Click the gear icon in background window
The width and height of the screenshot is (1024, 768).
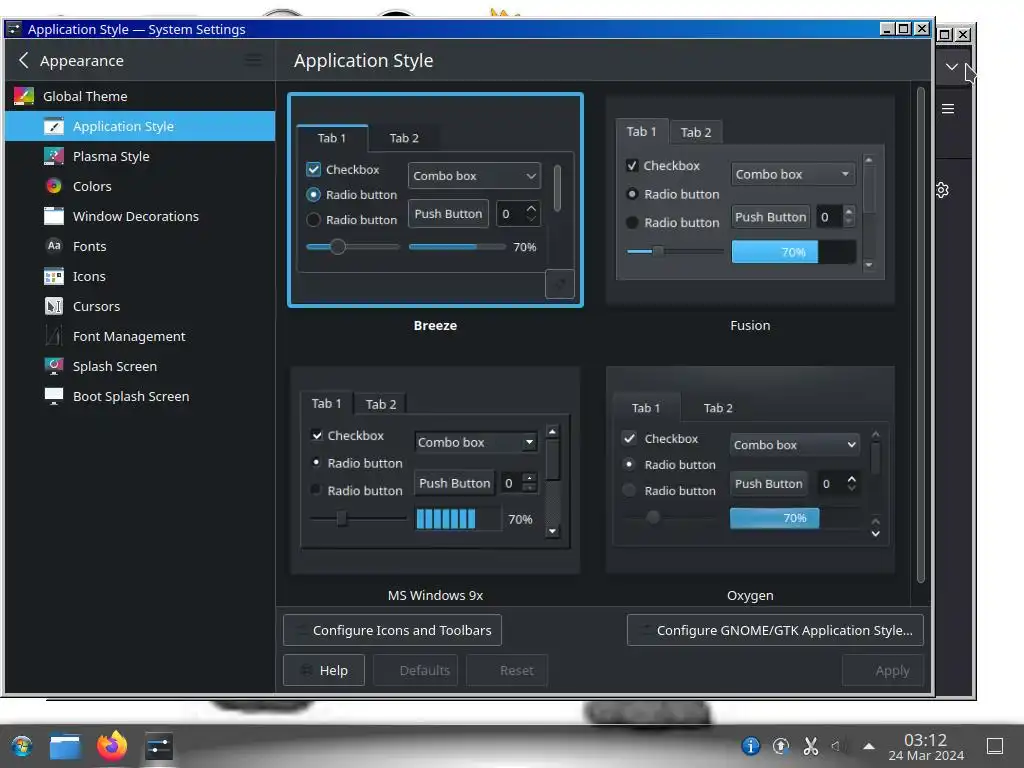click(x=942, y=190)
